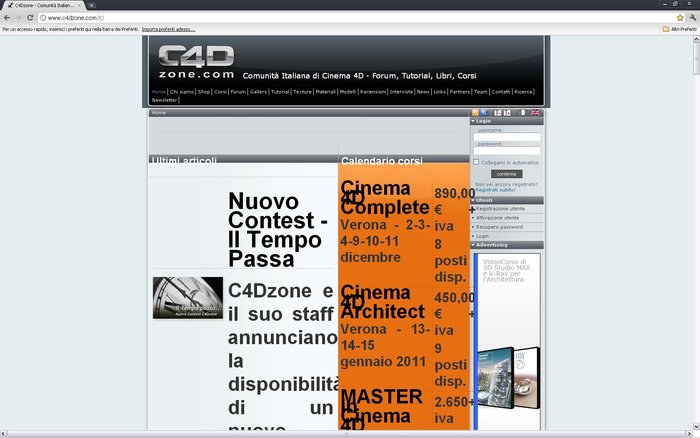Open the Ricerca menu item

tap(523, 92)
